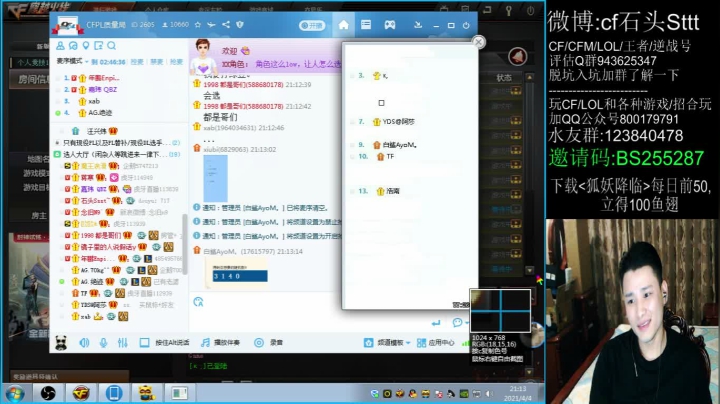Image resolution: width=720 pixels, height=404 pixels.
Task: Share the channel via share icon
Action: coord(226,24)
